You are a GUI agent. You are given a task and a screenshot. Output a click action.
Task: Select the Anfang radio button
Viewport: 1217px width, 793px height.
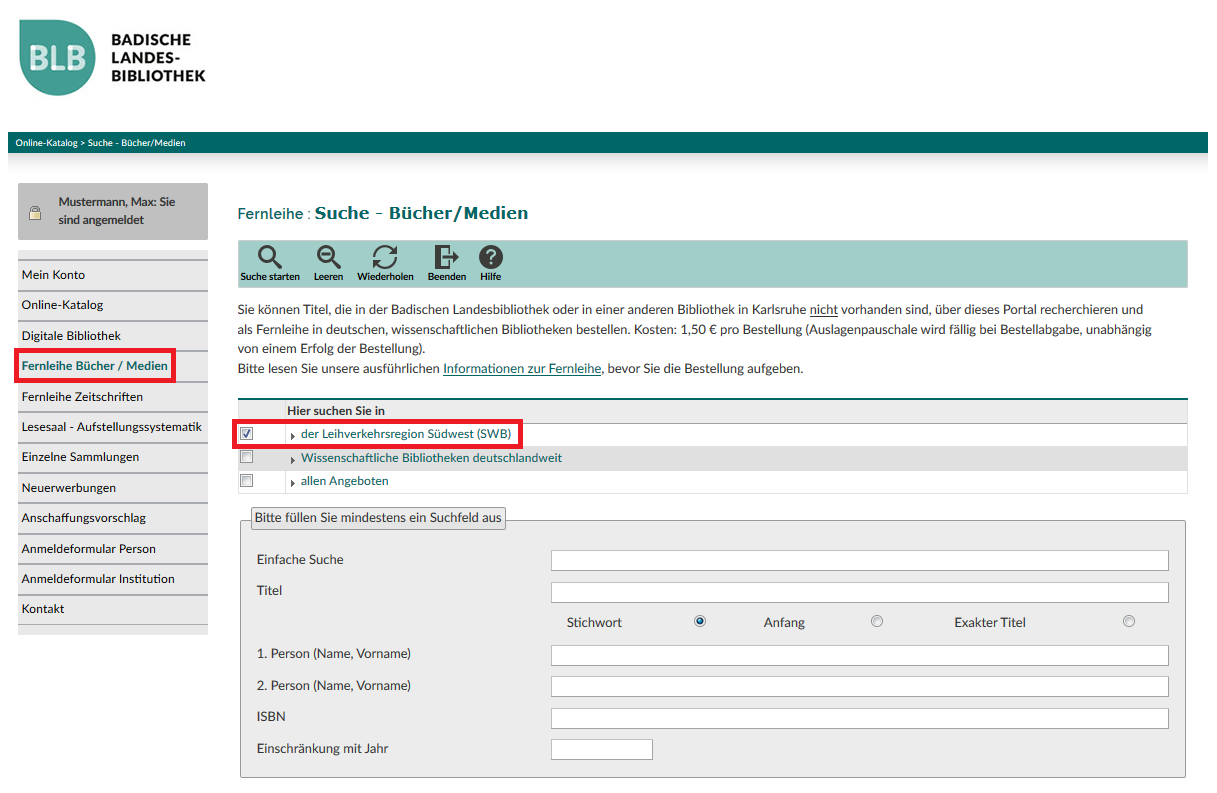(877, 621)
